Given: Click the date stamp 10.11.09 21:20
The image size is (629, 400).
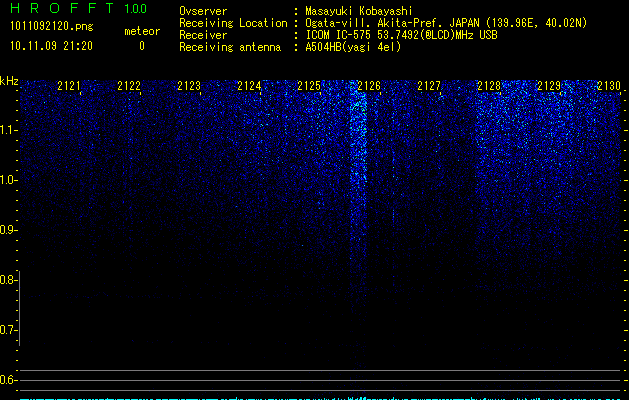Looking at the screenshot, I should click(x=51, y=46).
